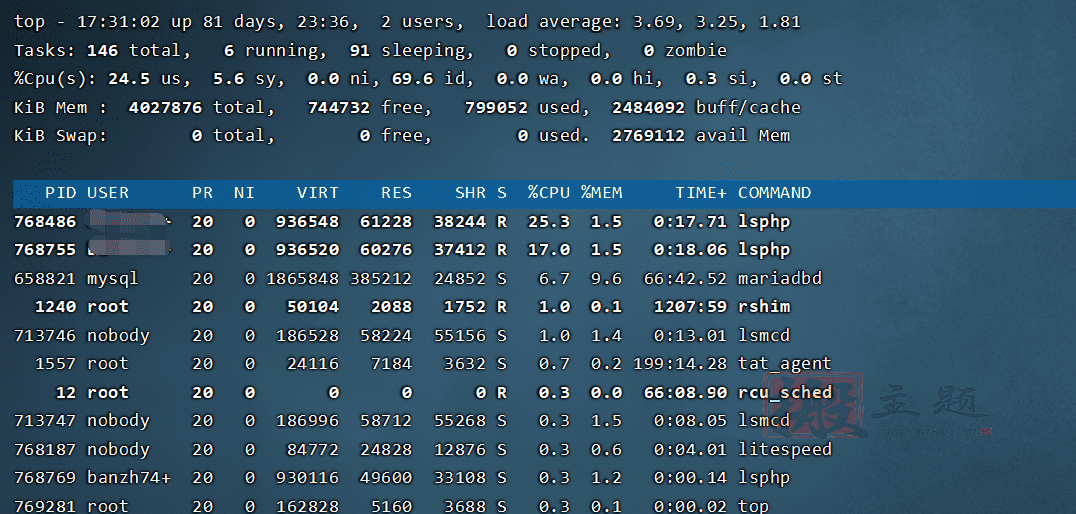The width and height of the screenshot is (1076, 514).
Task: Click the 66:08.90 time value
Action: (685, 393)
